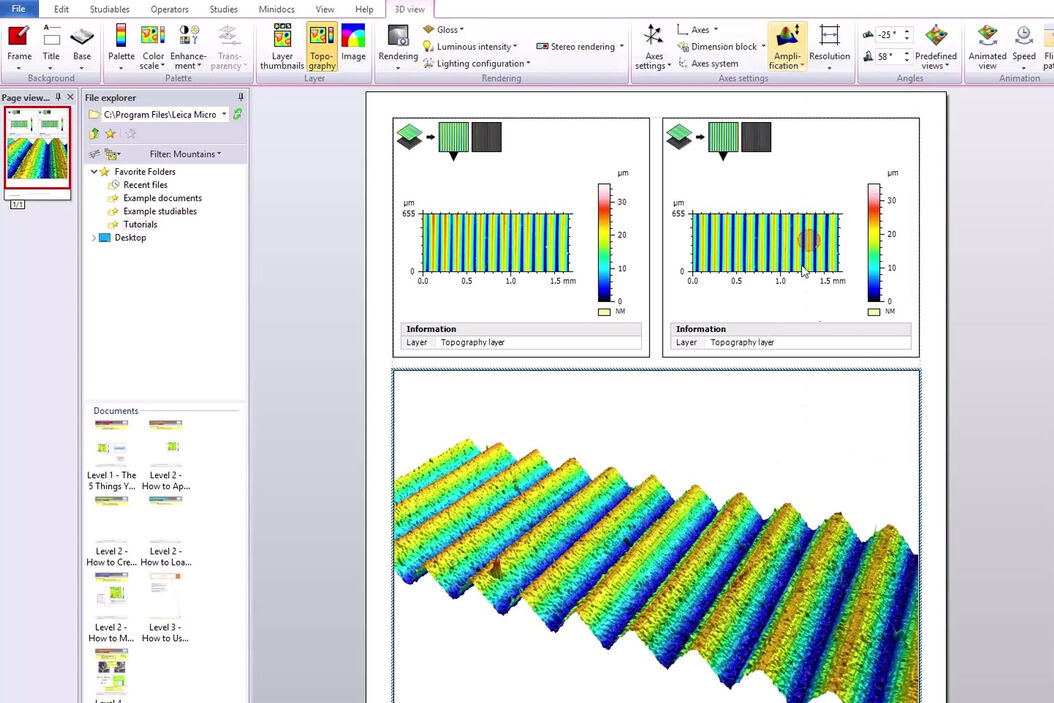Open the Rendering options
Viewport: 1054px width, 703px height.
coord(398,45)
